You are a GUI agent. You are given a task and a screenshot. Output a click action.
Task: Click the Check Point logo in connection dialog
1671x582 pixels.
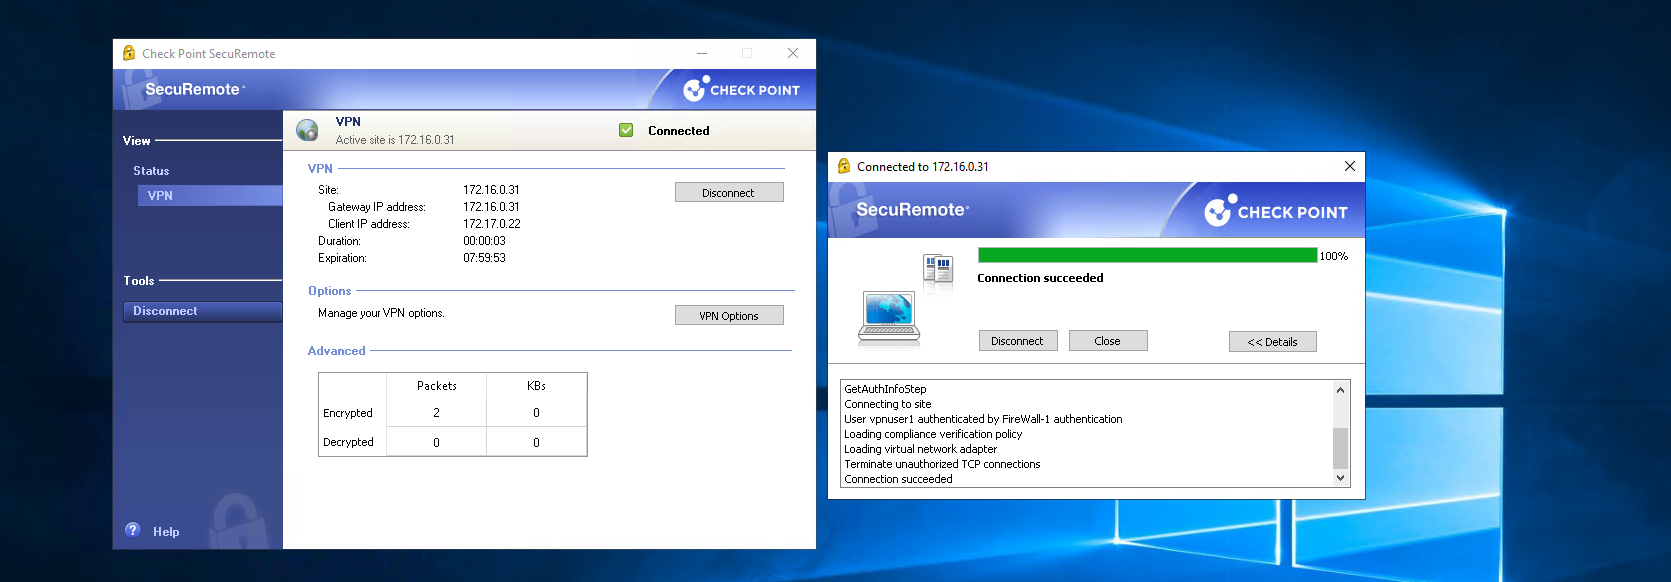click(1275, 212)
